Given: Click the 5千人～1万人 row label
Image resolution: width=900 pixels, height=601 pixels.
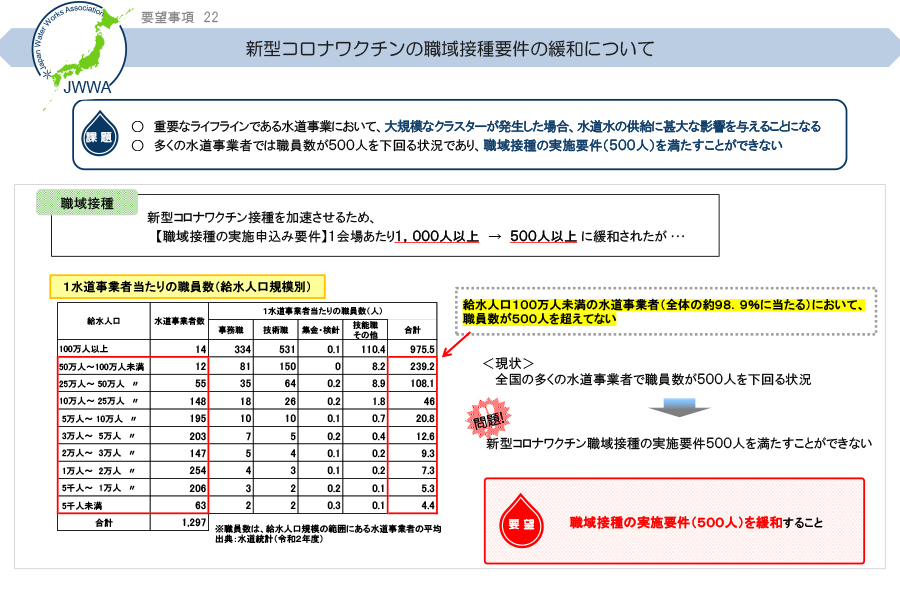Looking at the screenshot, I should (x=98, y=488).
